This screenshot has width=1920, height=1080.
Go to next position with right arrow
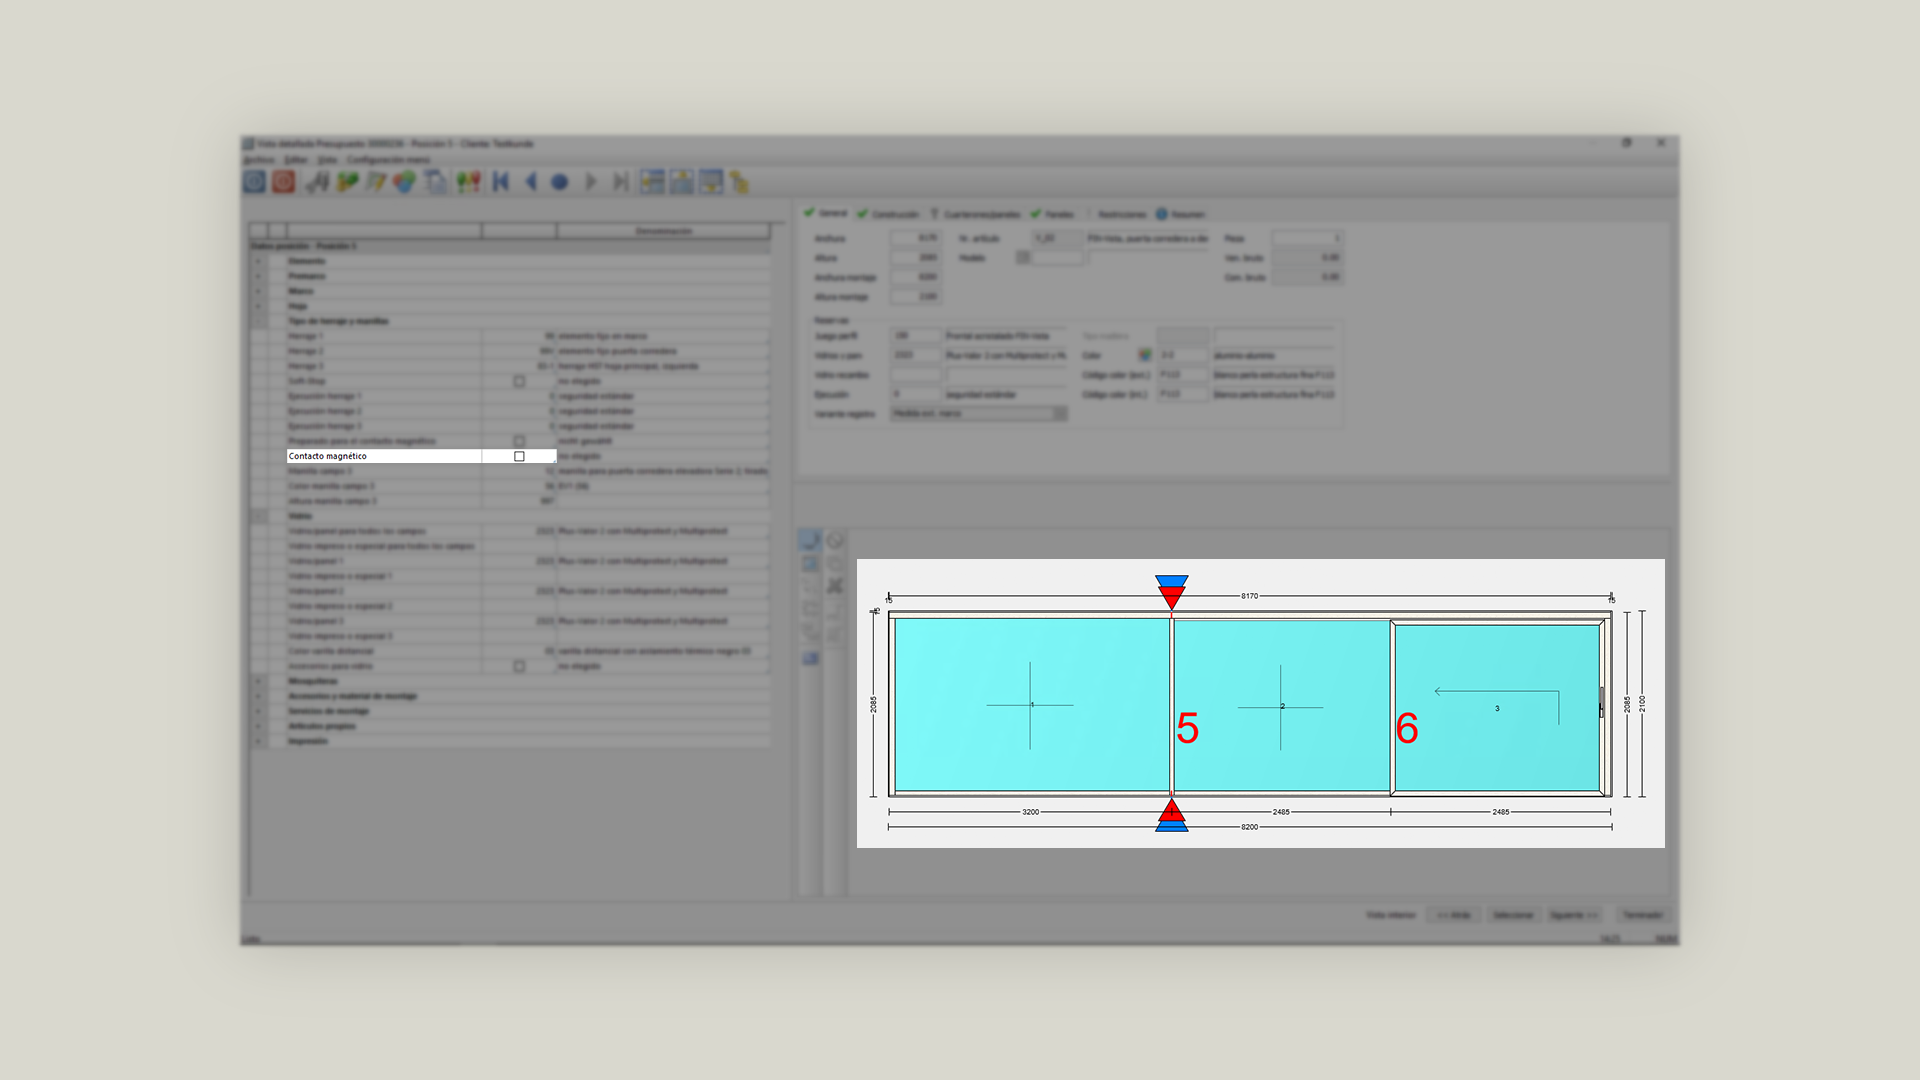(591, 182)
